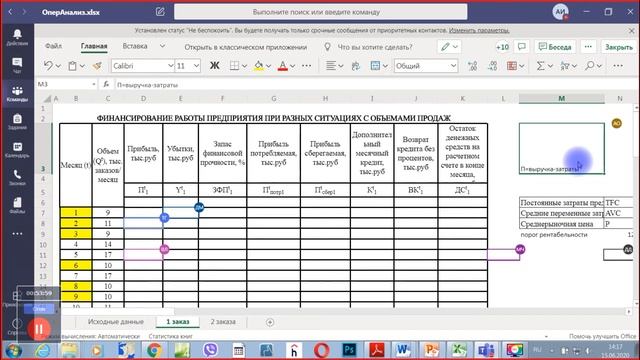Open Teams Календарь in sidebar

[17, 149]
